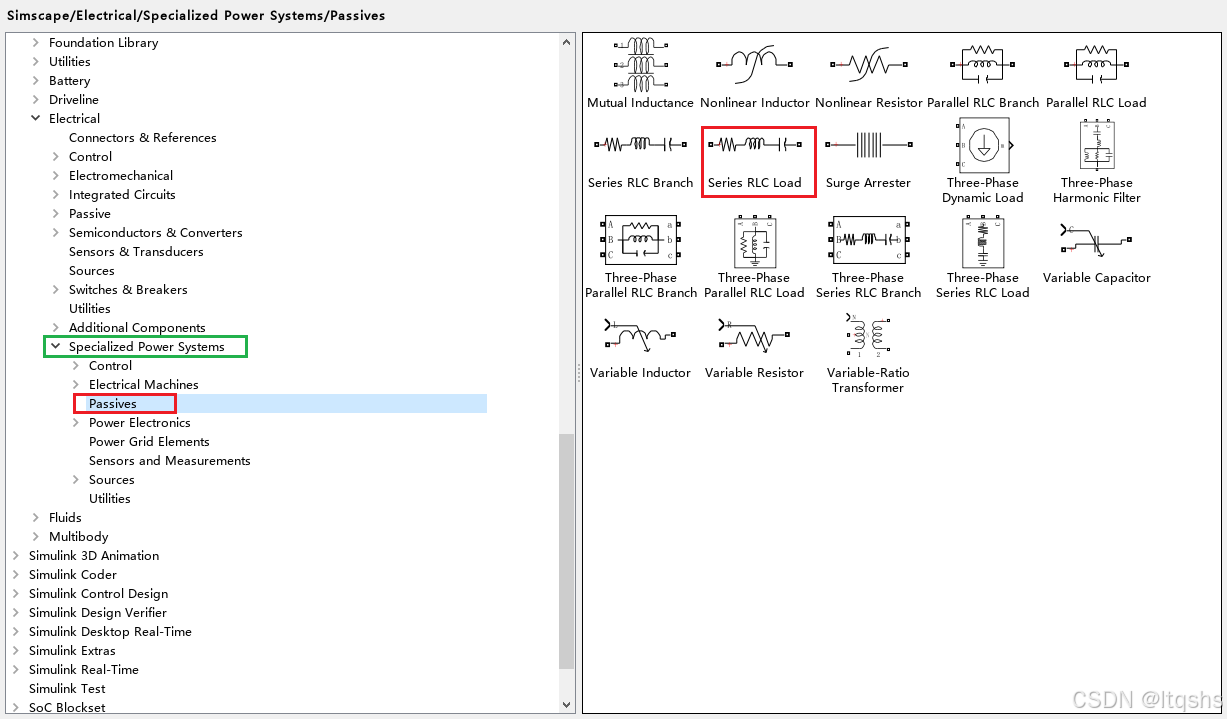Screen dimensions: 1227x719
Task: Select the Parallel RLC Branch block icon
Action: [x=983, y=64]
